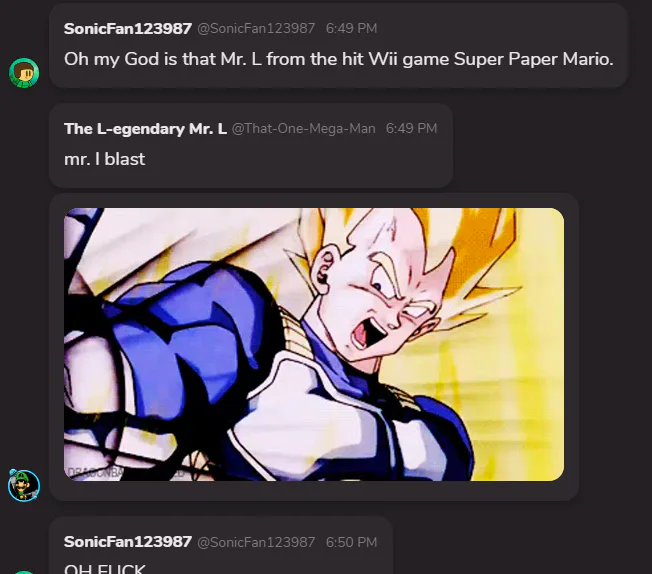This screenshot has height=574, width=652.
Task: Click SonicFan123987's green-haired avatar icon
Action: (24, 73)
